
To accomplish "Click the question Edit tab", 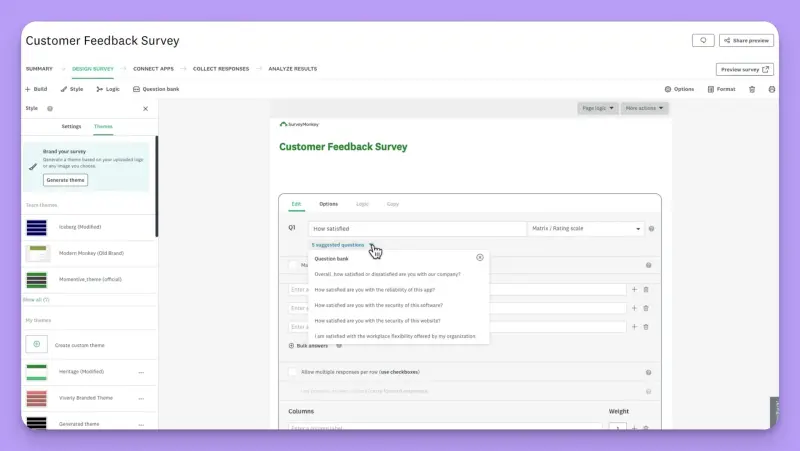I will click(x=296, y=204).
